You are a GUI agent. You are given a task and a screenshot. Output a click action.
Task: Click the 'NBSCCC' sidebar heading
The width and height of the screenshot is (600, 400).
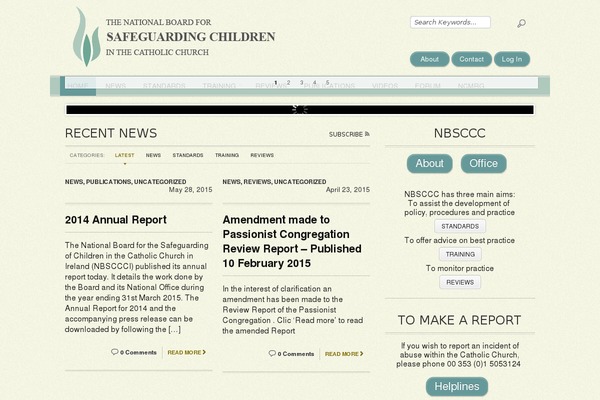pos(460,133)
